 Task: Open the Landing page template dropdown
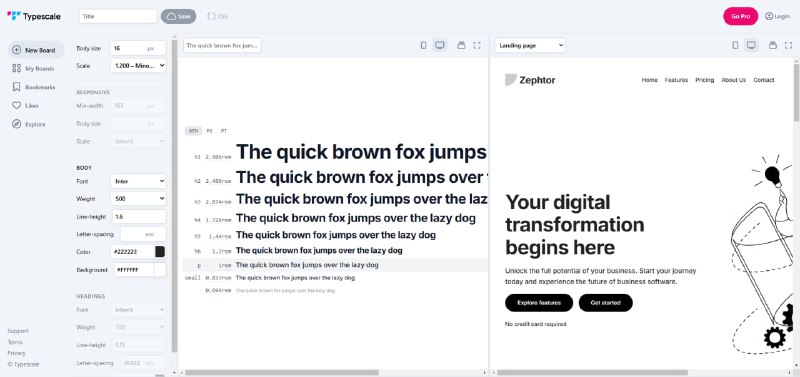[x=530, y=45]
